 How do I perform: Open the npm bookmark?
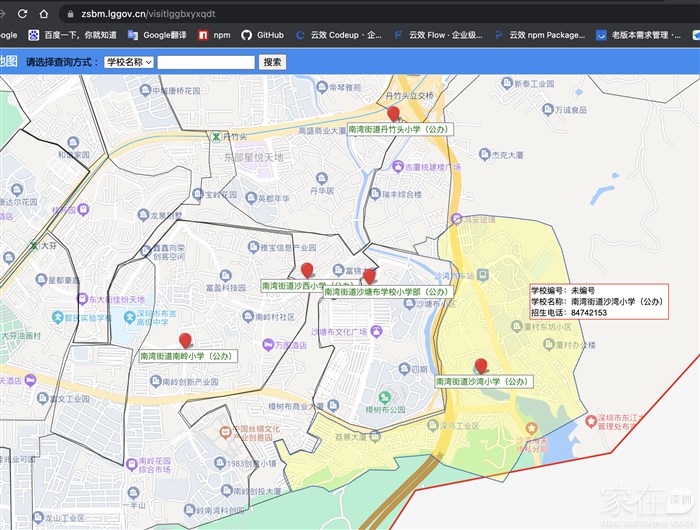(x=213, y=35)
